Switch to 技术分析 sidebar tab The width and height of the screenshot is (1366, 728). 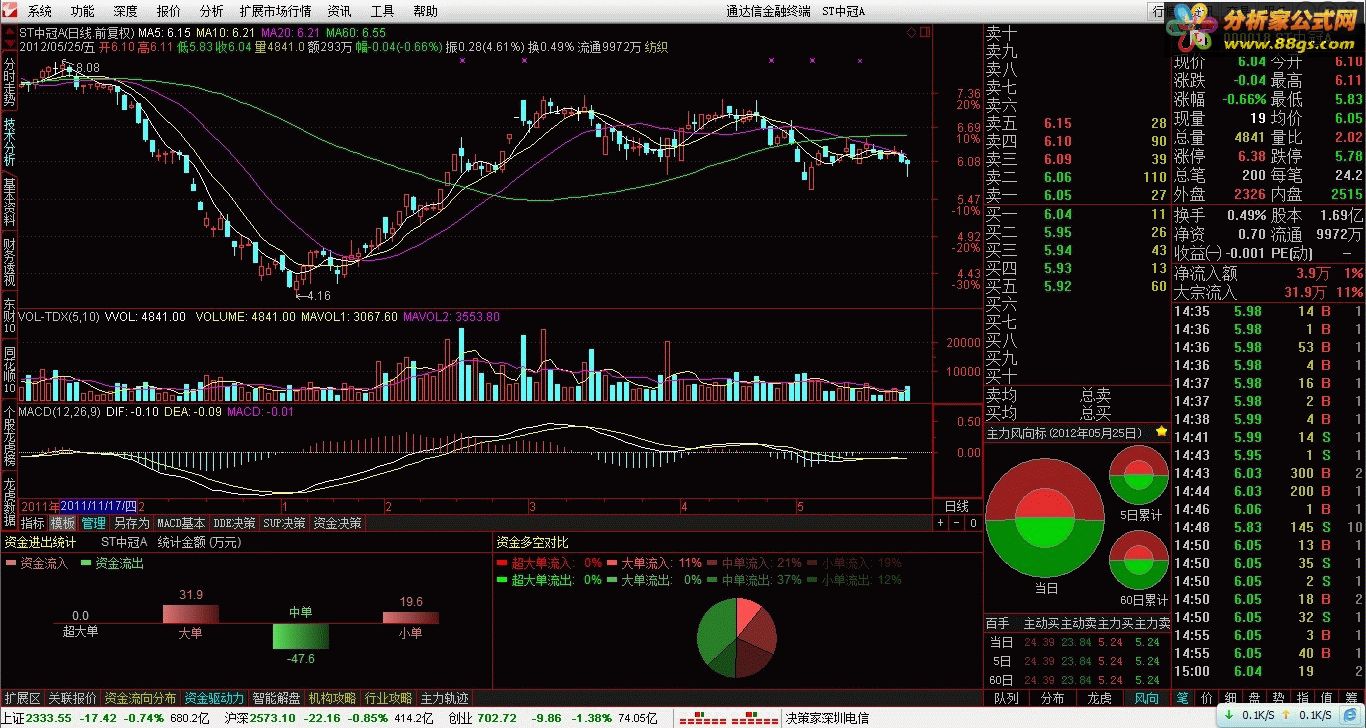9,143
